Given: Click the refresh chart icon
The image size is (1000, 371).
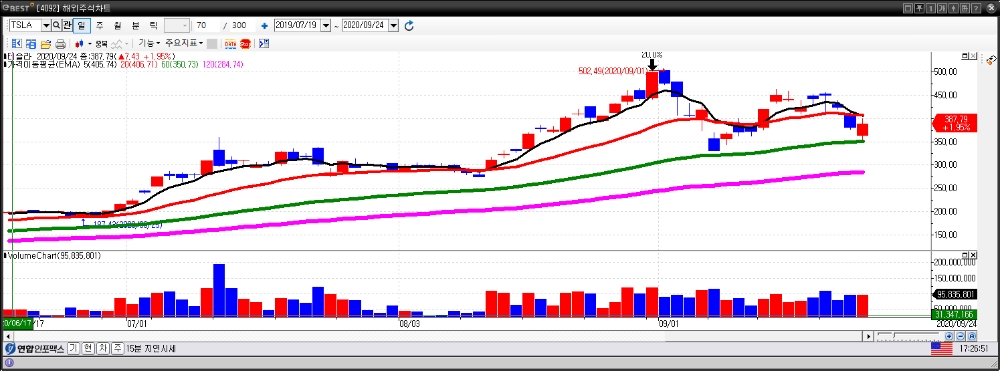Looking at the screenshot, I should tap(409, 25).
